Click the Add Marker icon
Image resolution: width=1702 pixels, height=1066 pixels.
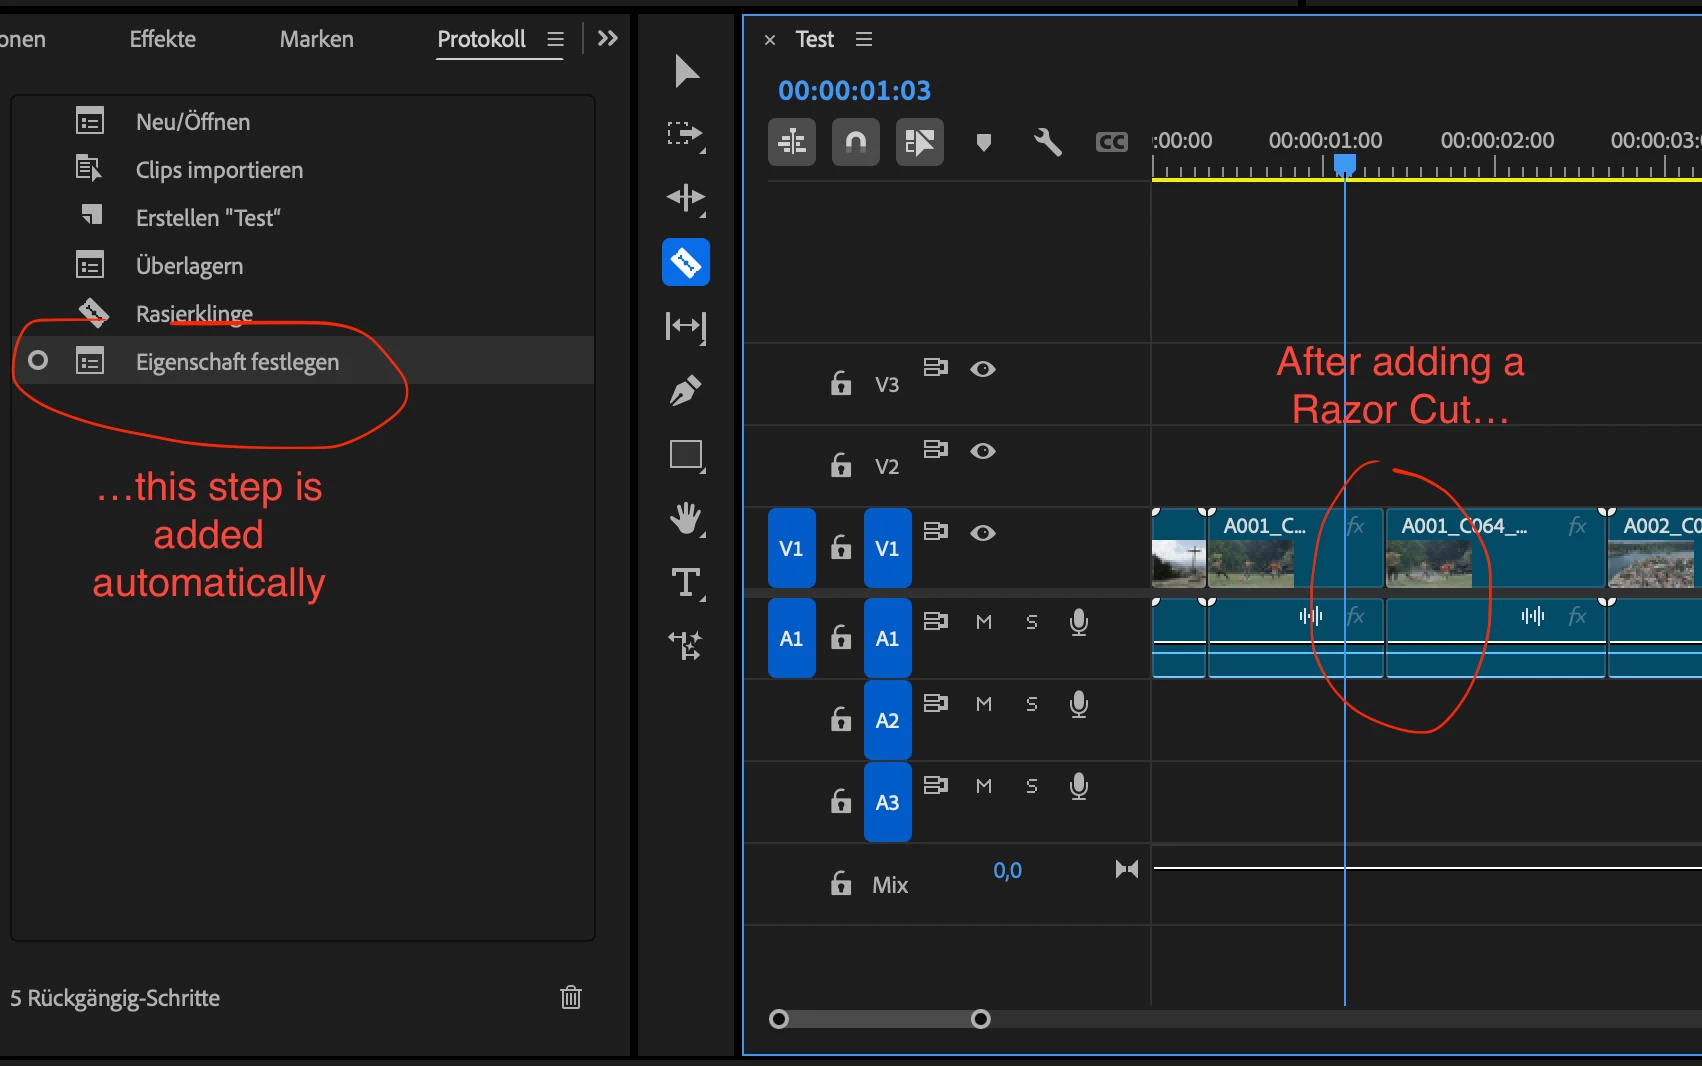(x=984, y=142)
